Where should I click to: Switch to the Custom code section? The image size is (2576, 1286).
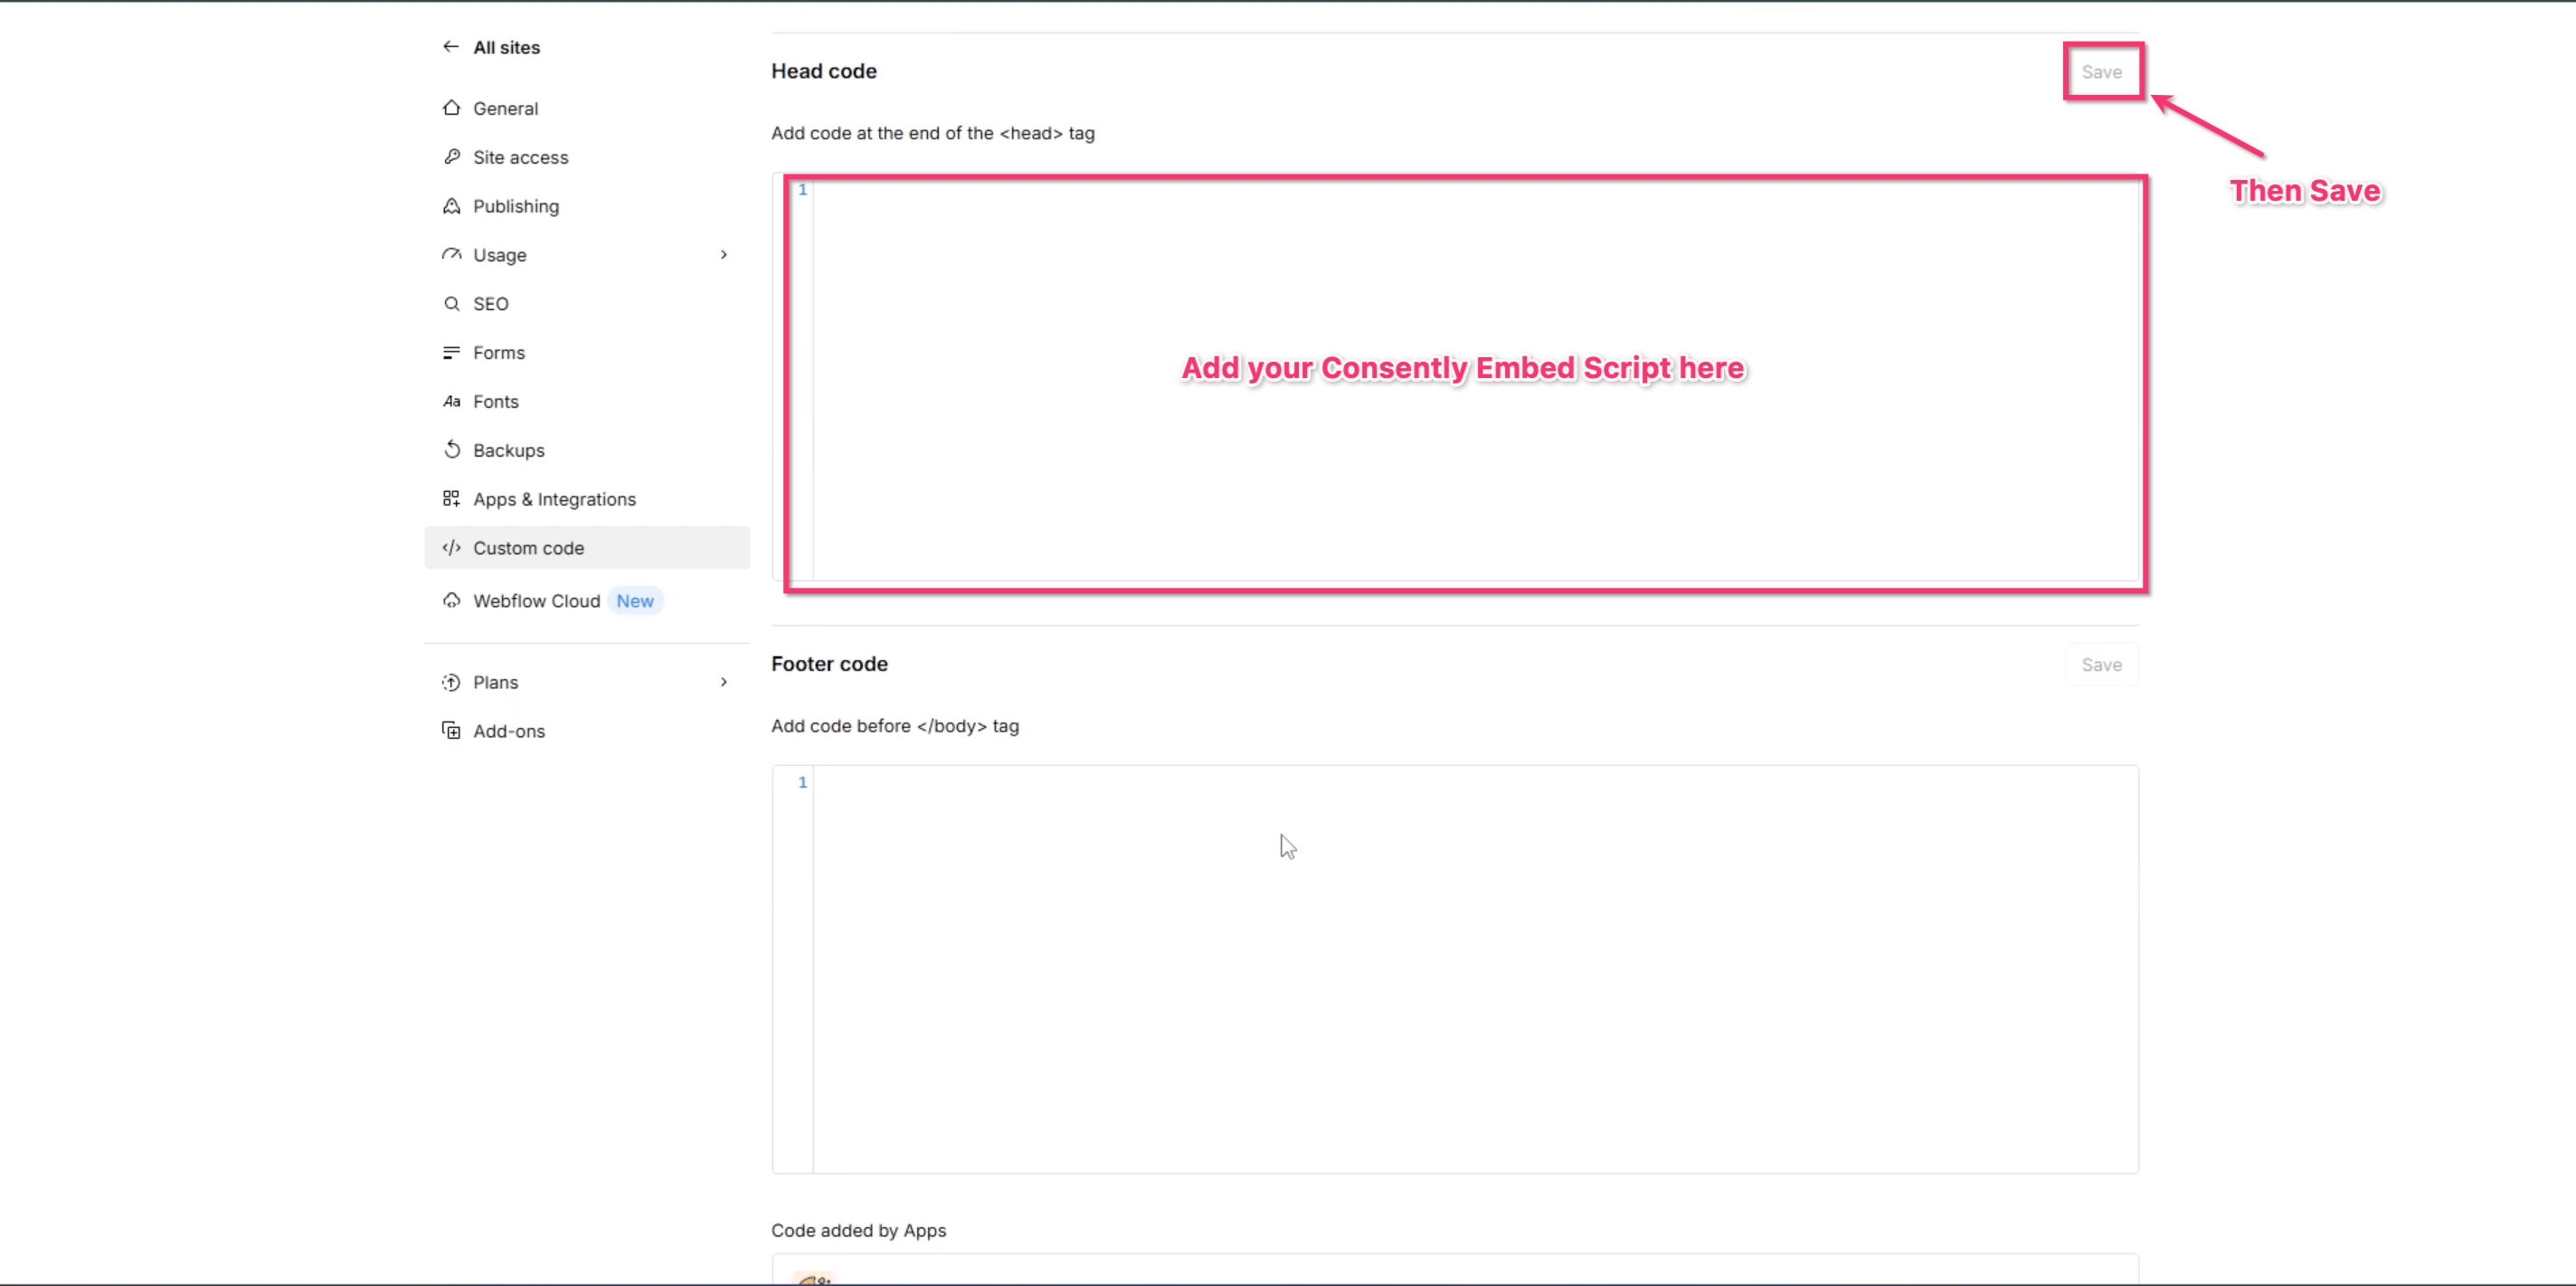point(529,547)
